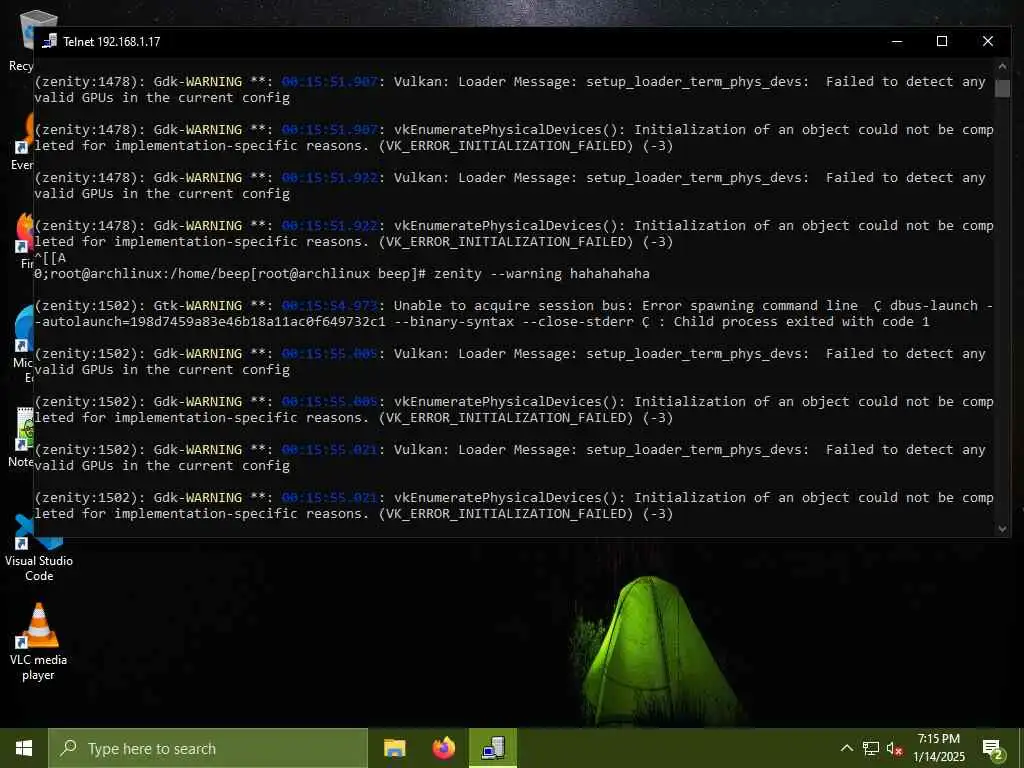Select the Firefox desktop shortcut icon

(25, 240)
